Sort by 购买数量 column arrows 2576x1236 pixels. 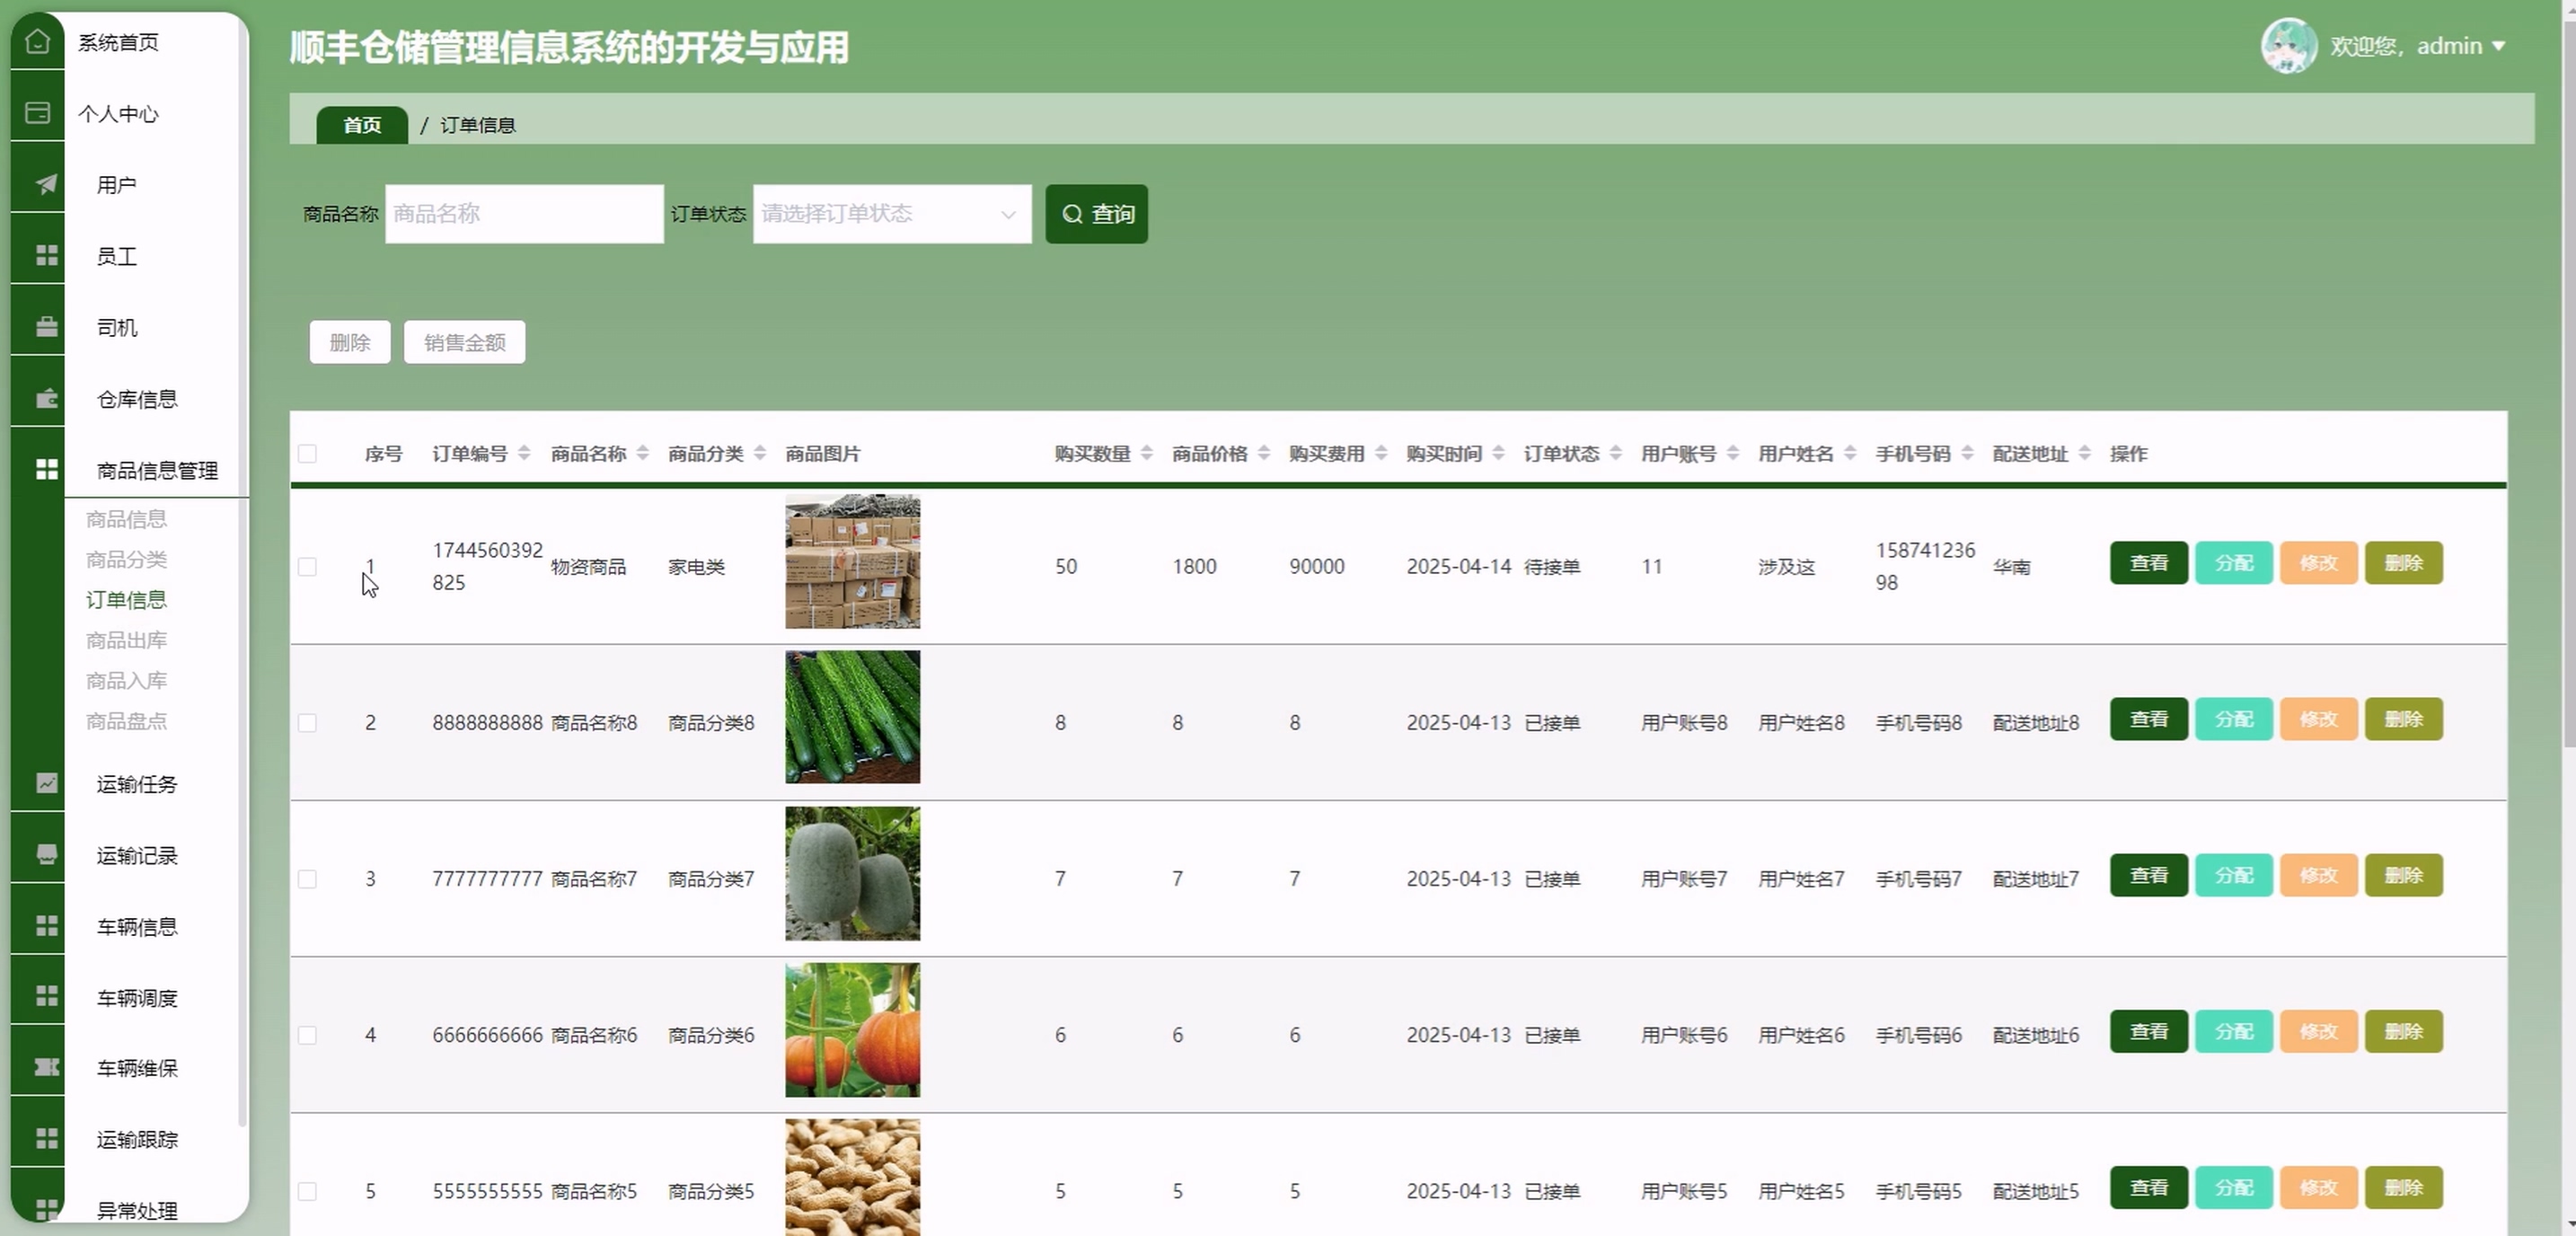1146,454
